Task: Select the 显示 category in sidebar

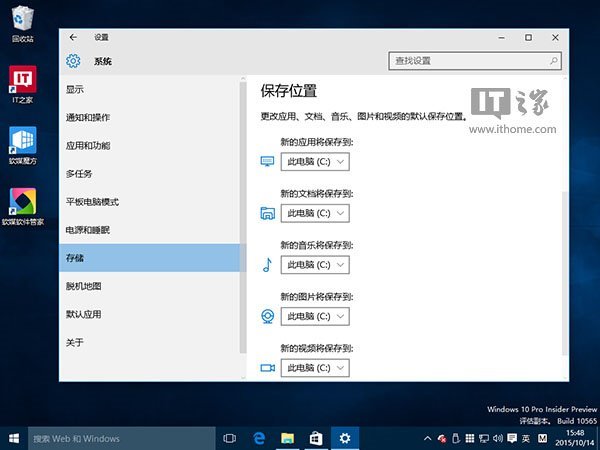Action: pos(76,90)
